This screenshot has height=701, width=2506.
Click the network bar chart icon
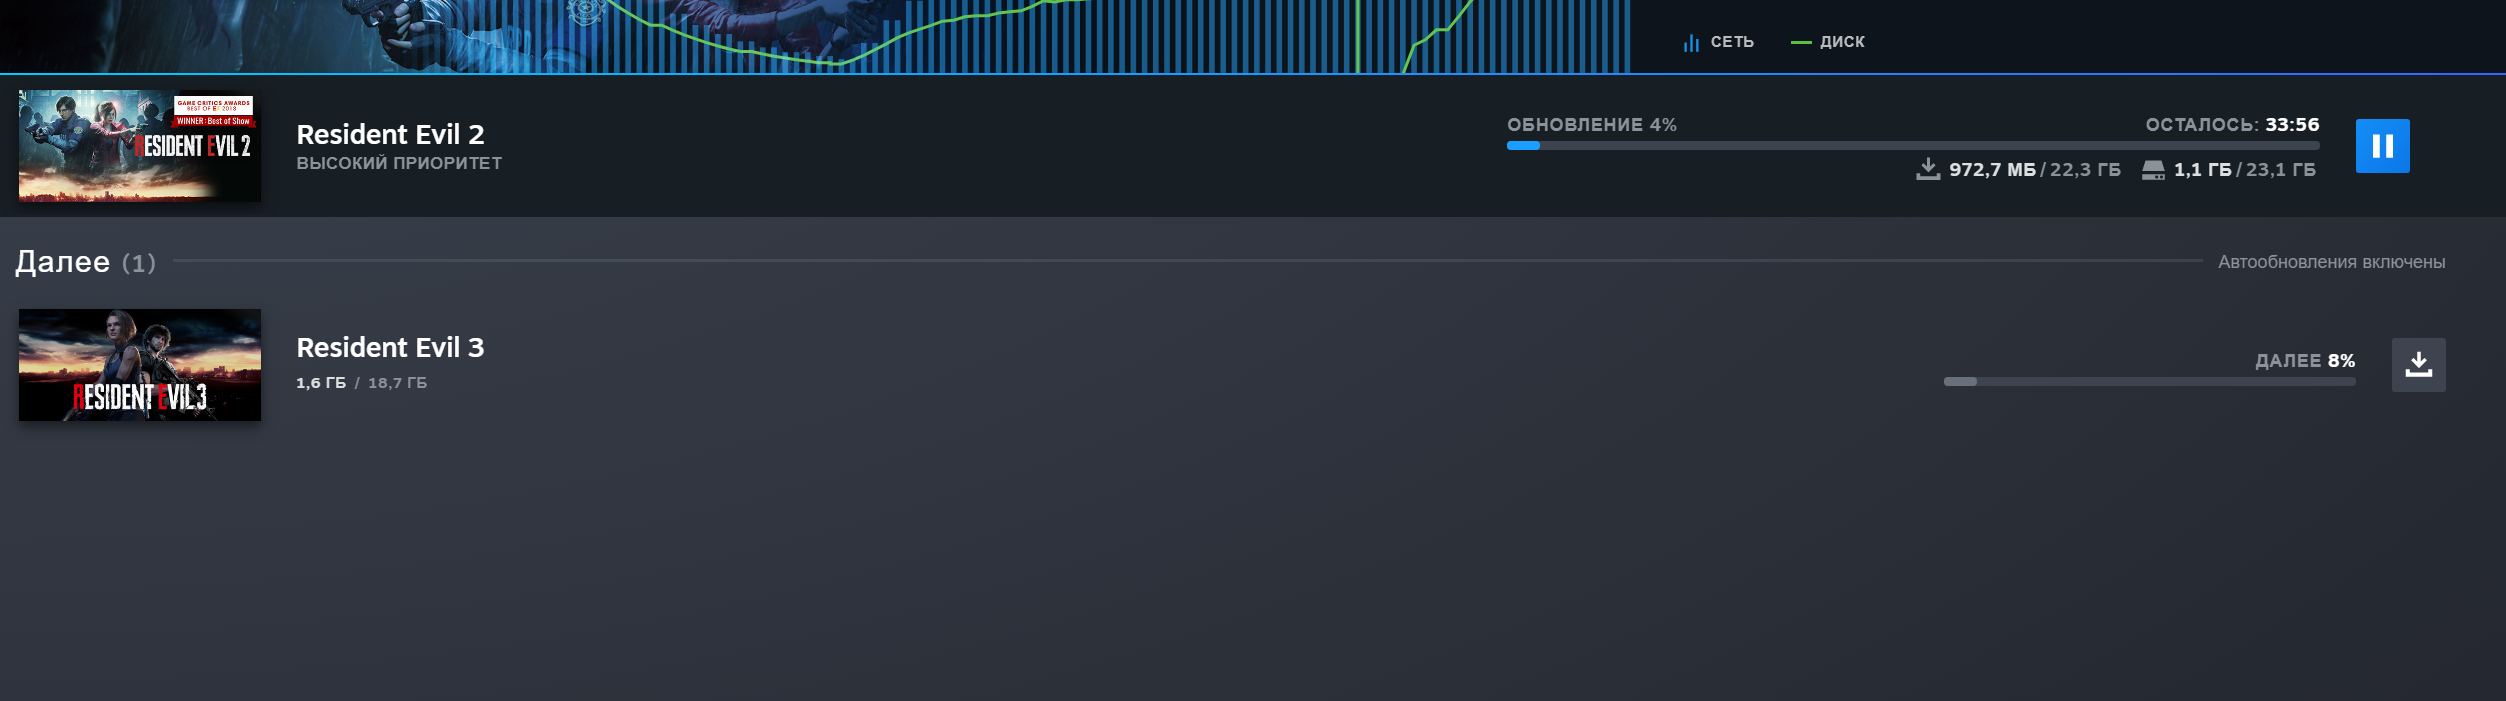[x=1690, y=42]
